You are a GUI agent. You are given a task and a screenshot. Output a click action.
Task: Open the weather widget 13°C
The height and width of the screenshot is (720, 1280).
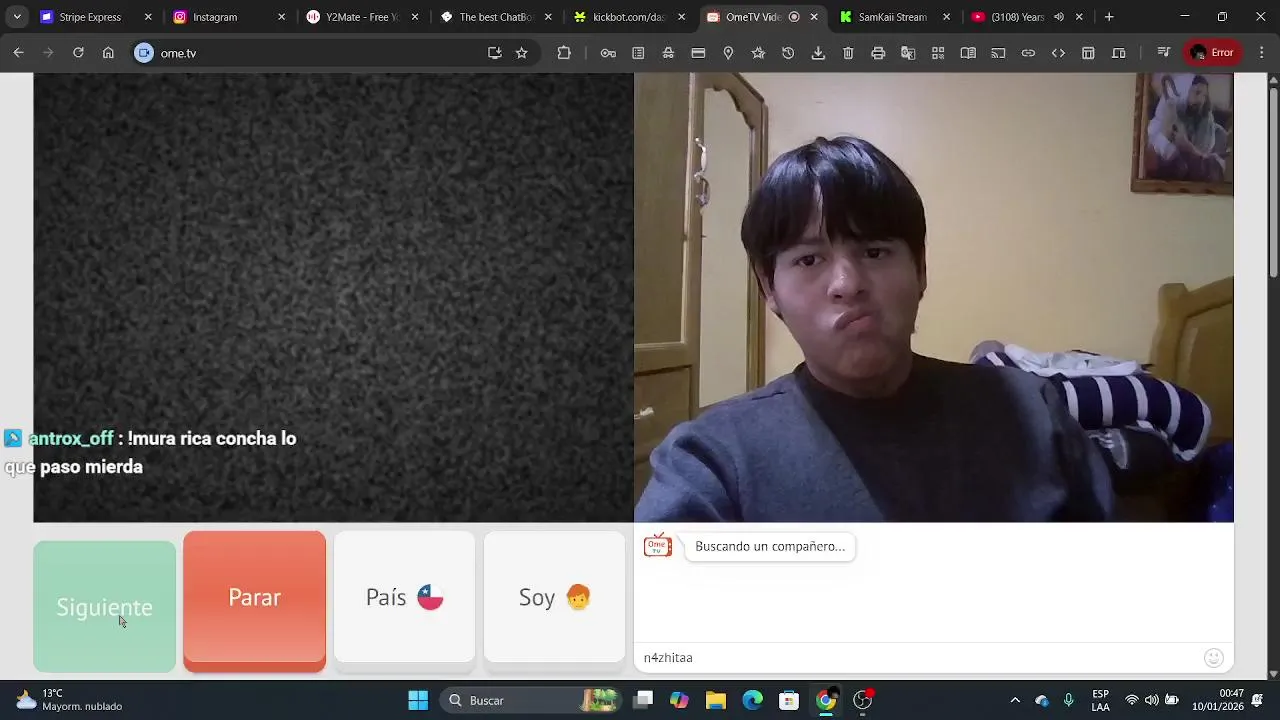tap(68, 700)
